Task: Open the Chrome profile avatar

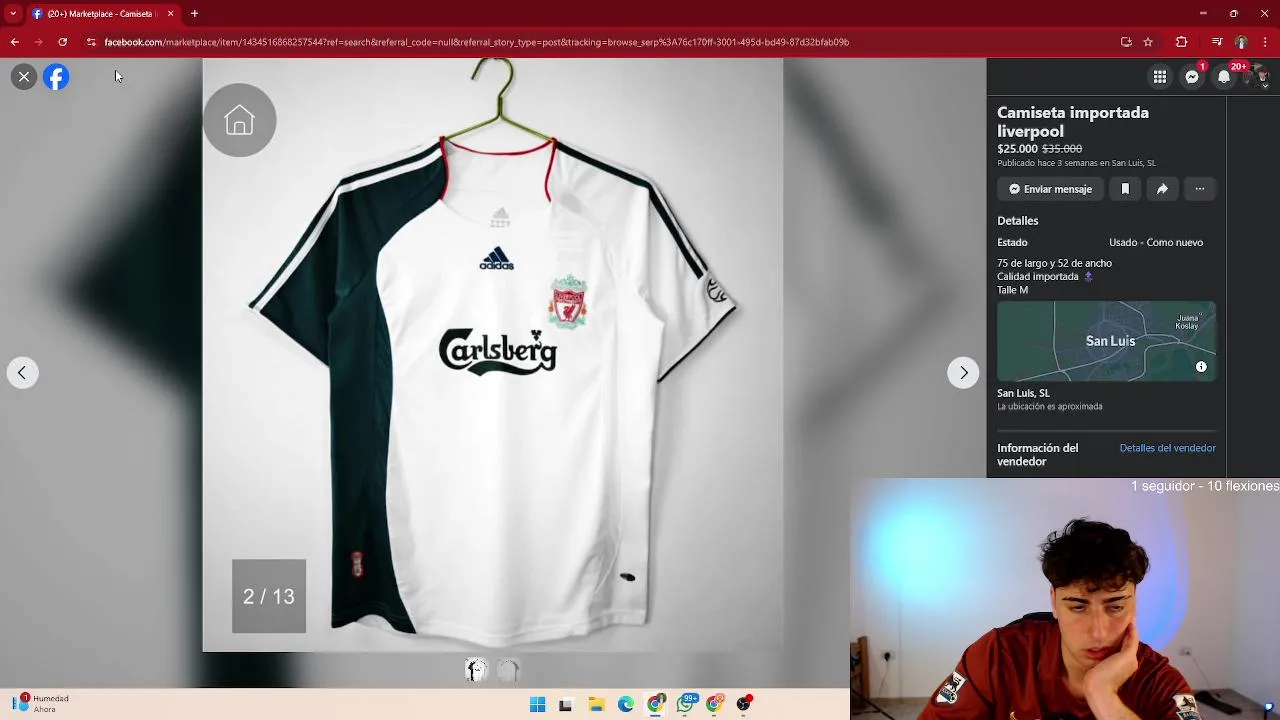Action: tap(1241, 42)
